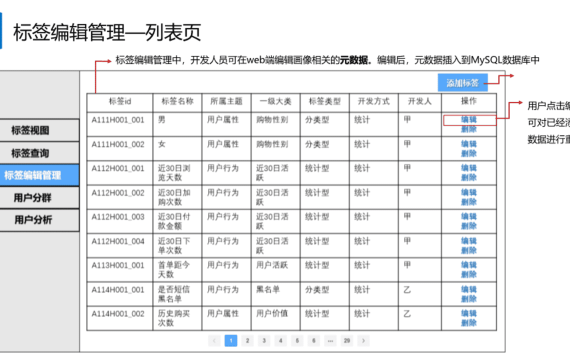Click 编辑 for row A112H001_003
Image resolution: width=570 pixels, height=360 pixels.
(469, 216)
